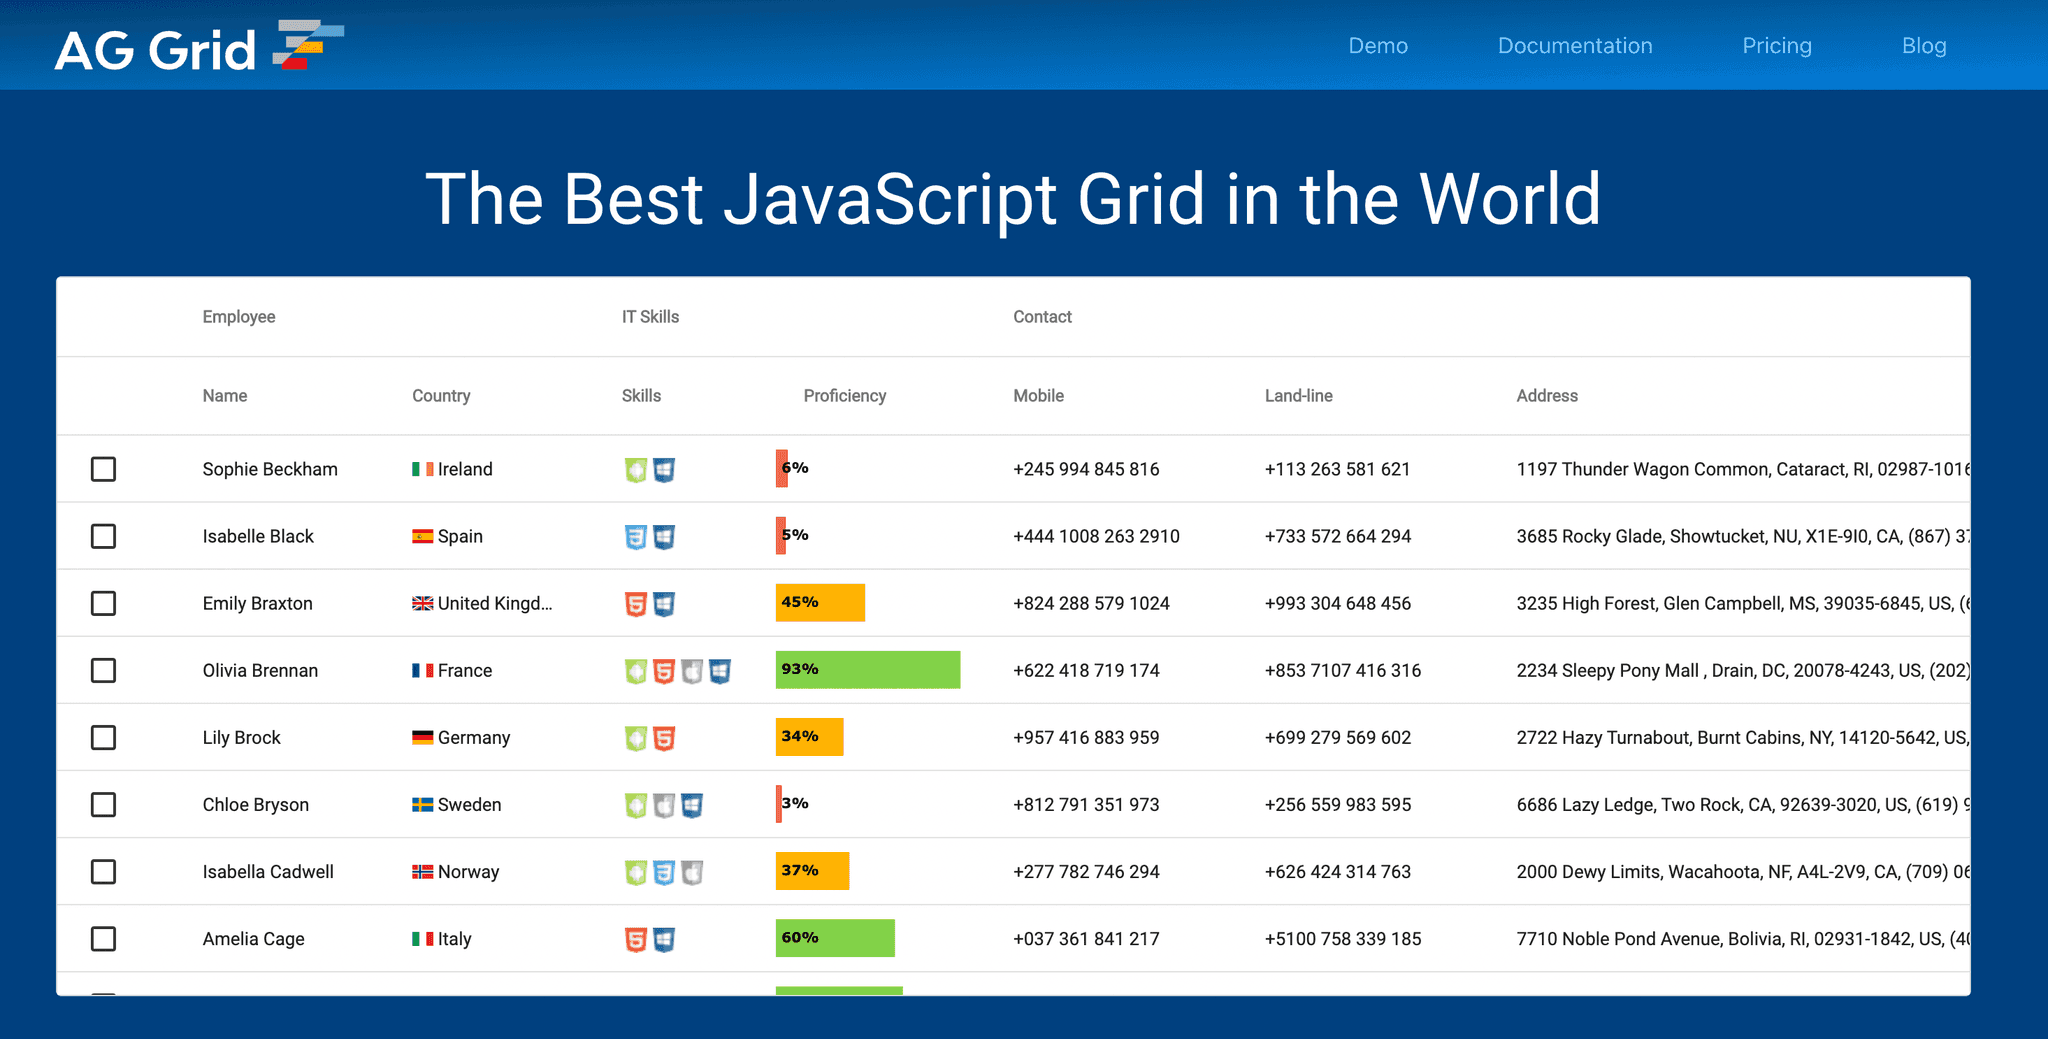Viewport: 2048px width, 1039px height.
Task: Click Olivia Brennan's 93% proficiency bar
Action: pyautogui.click(x=866, y=670)
